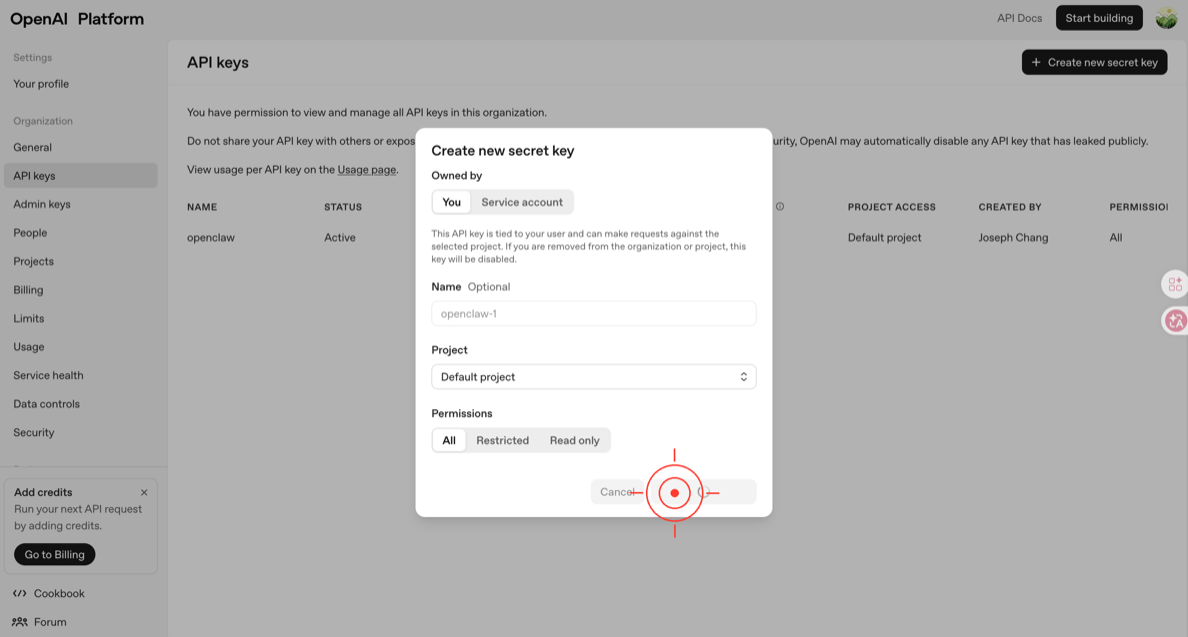
Task: Open the API Docs link
Action: [1019, 18]
